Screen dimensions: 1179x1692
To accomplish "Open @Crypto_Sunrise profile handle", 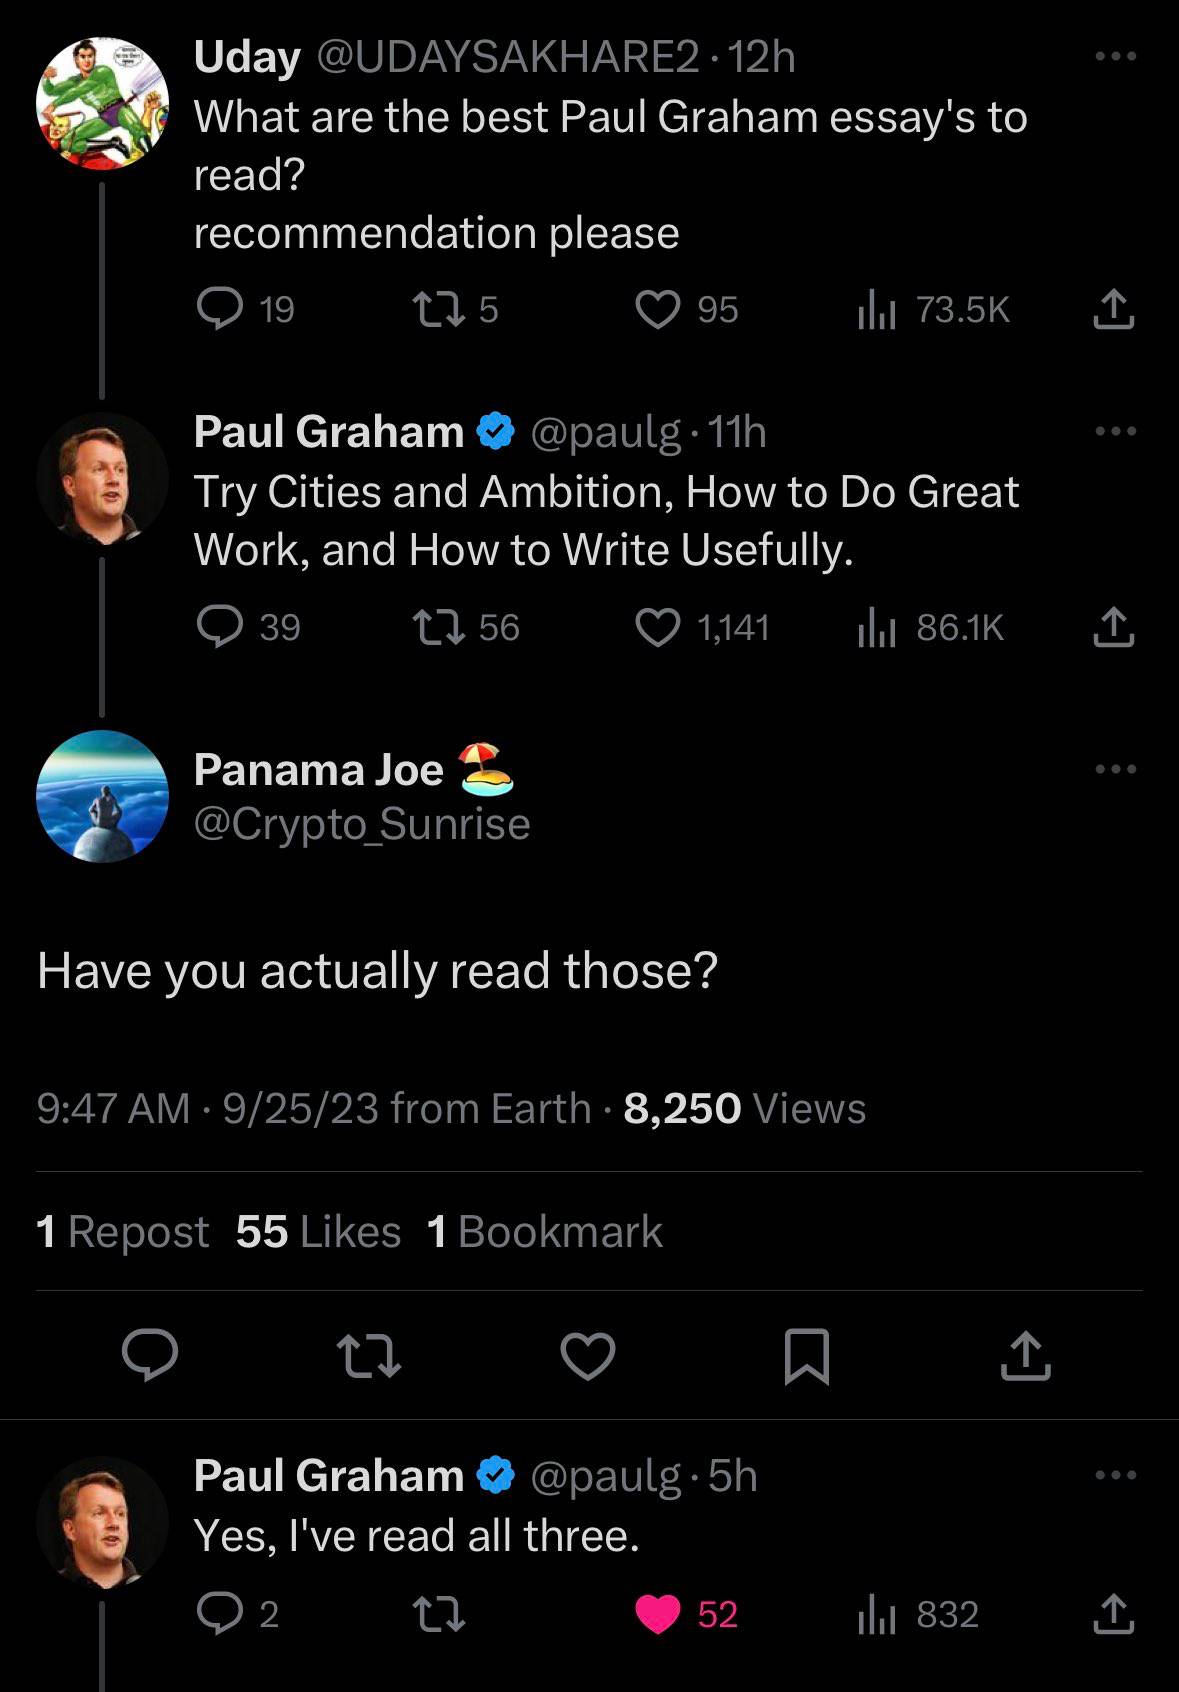I will coord(361,824).
